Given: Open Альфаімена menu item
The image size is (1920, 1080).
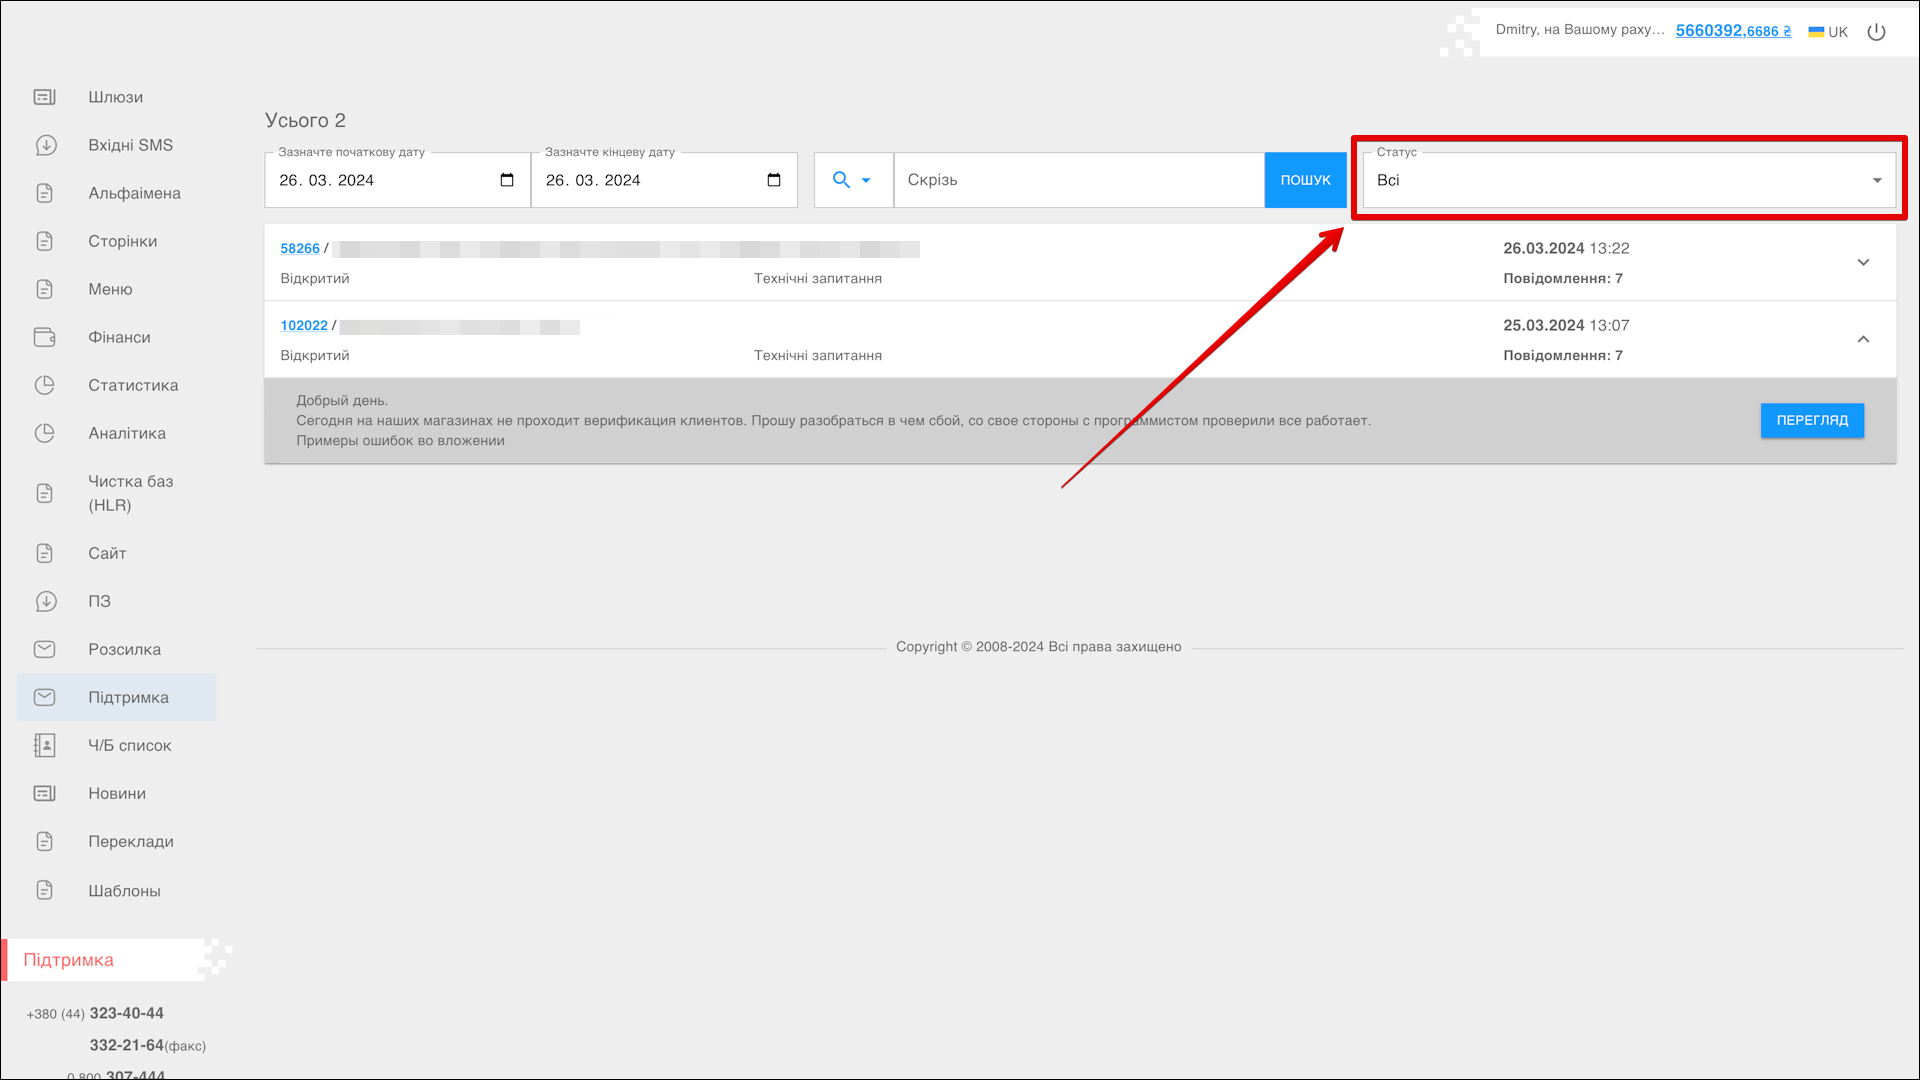Looking at the screenshot, I should pos(134,193).
